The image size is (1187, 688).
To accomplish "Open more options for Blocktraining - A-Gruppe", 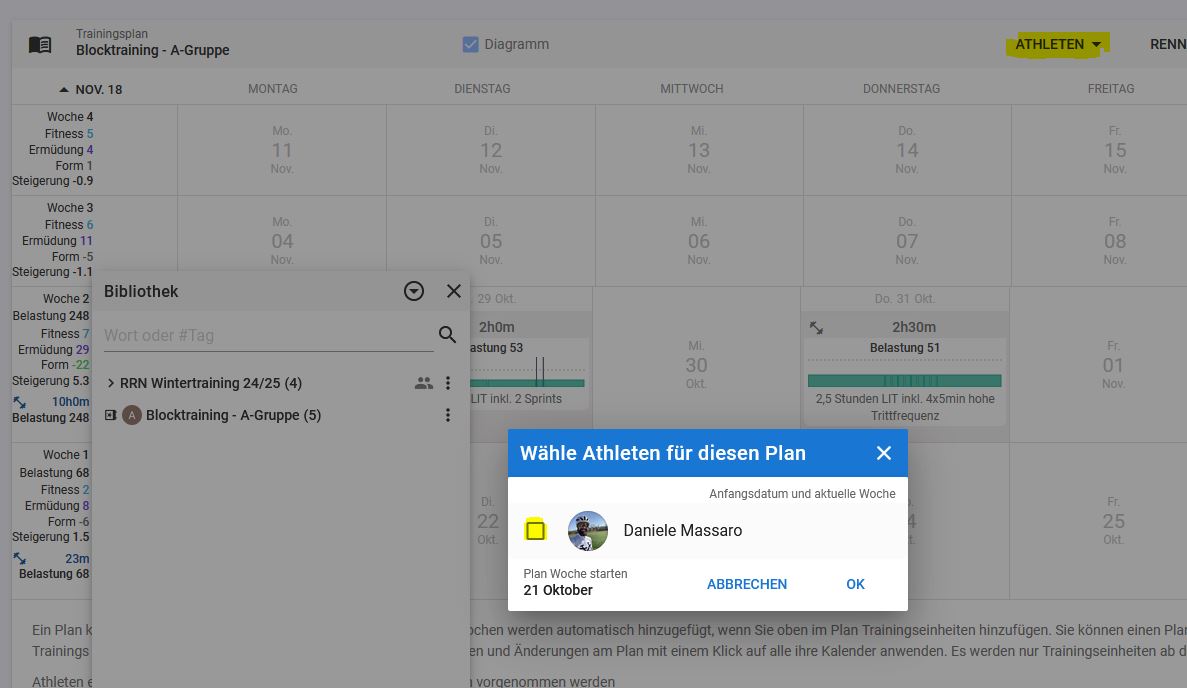I will (x=448, y=415).
